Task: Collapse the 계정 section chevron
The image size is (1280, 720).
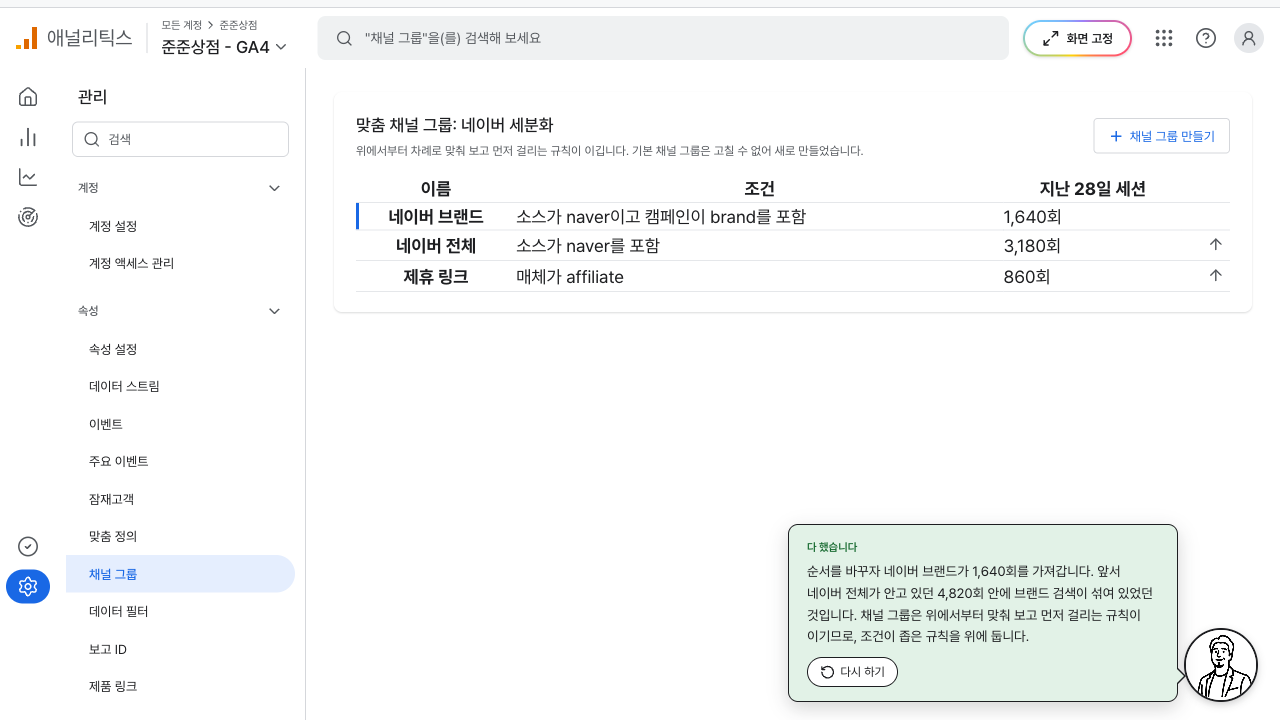Action: coord(275,188)
